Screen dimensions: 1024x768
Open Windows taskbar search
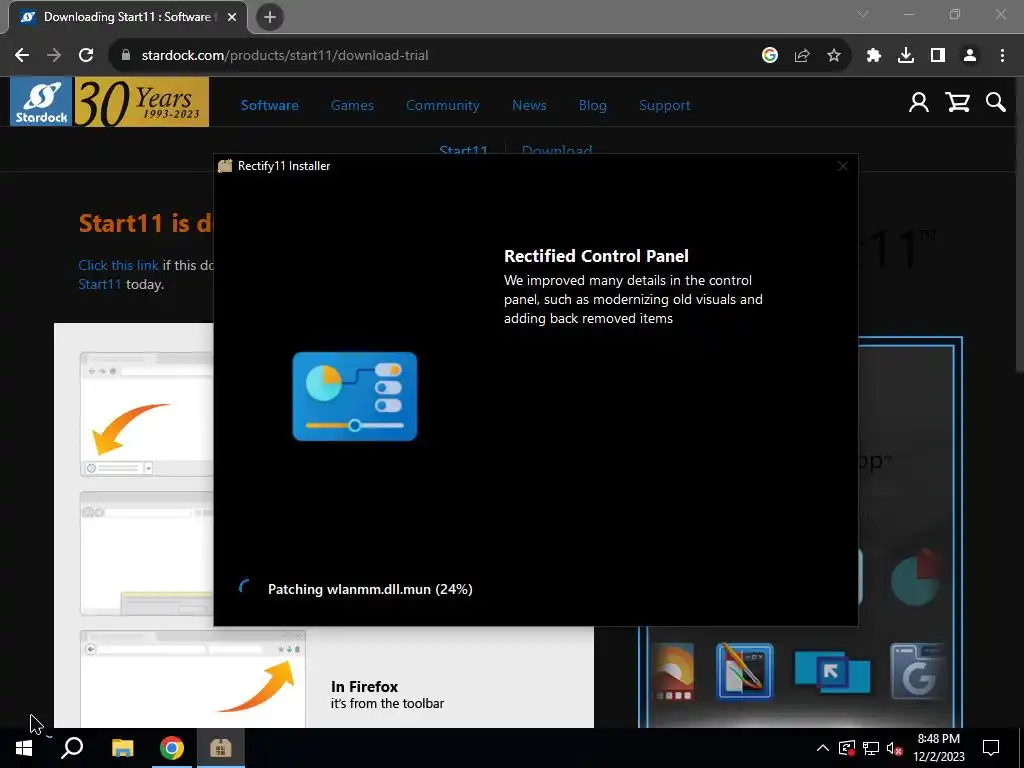tap(72, 748)
